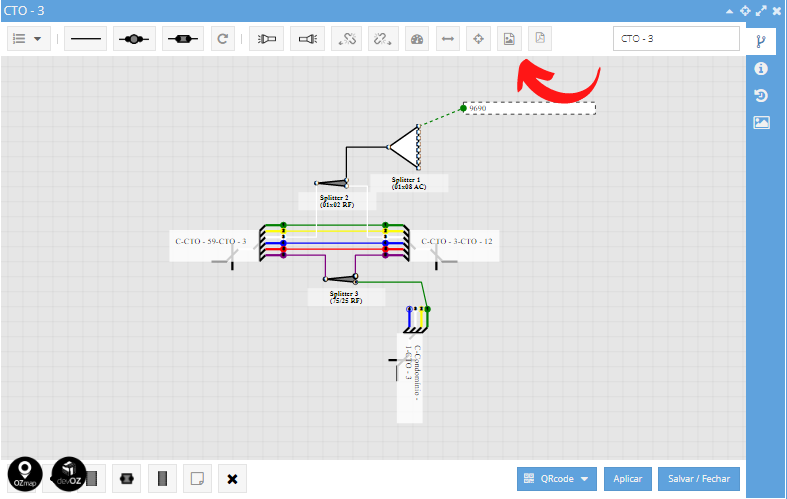787x499 pixels.
Task: Select the round connector tool
Action: (134, 39)
